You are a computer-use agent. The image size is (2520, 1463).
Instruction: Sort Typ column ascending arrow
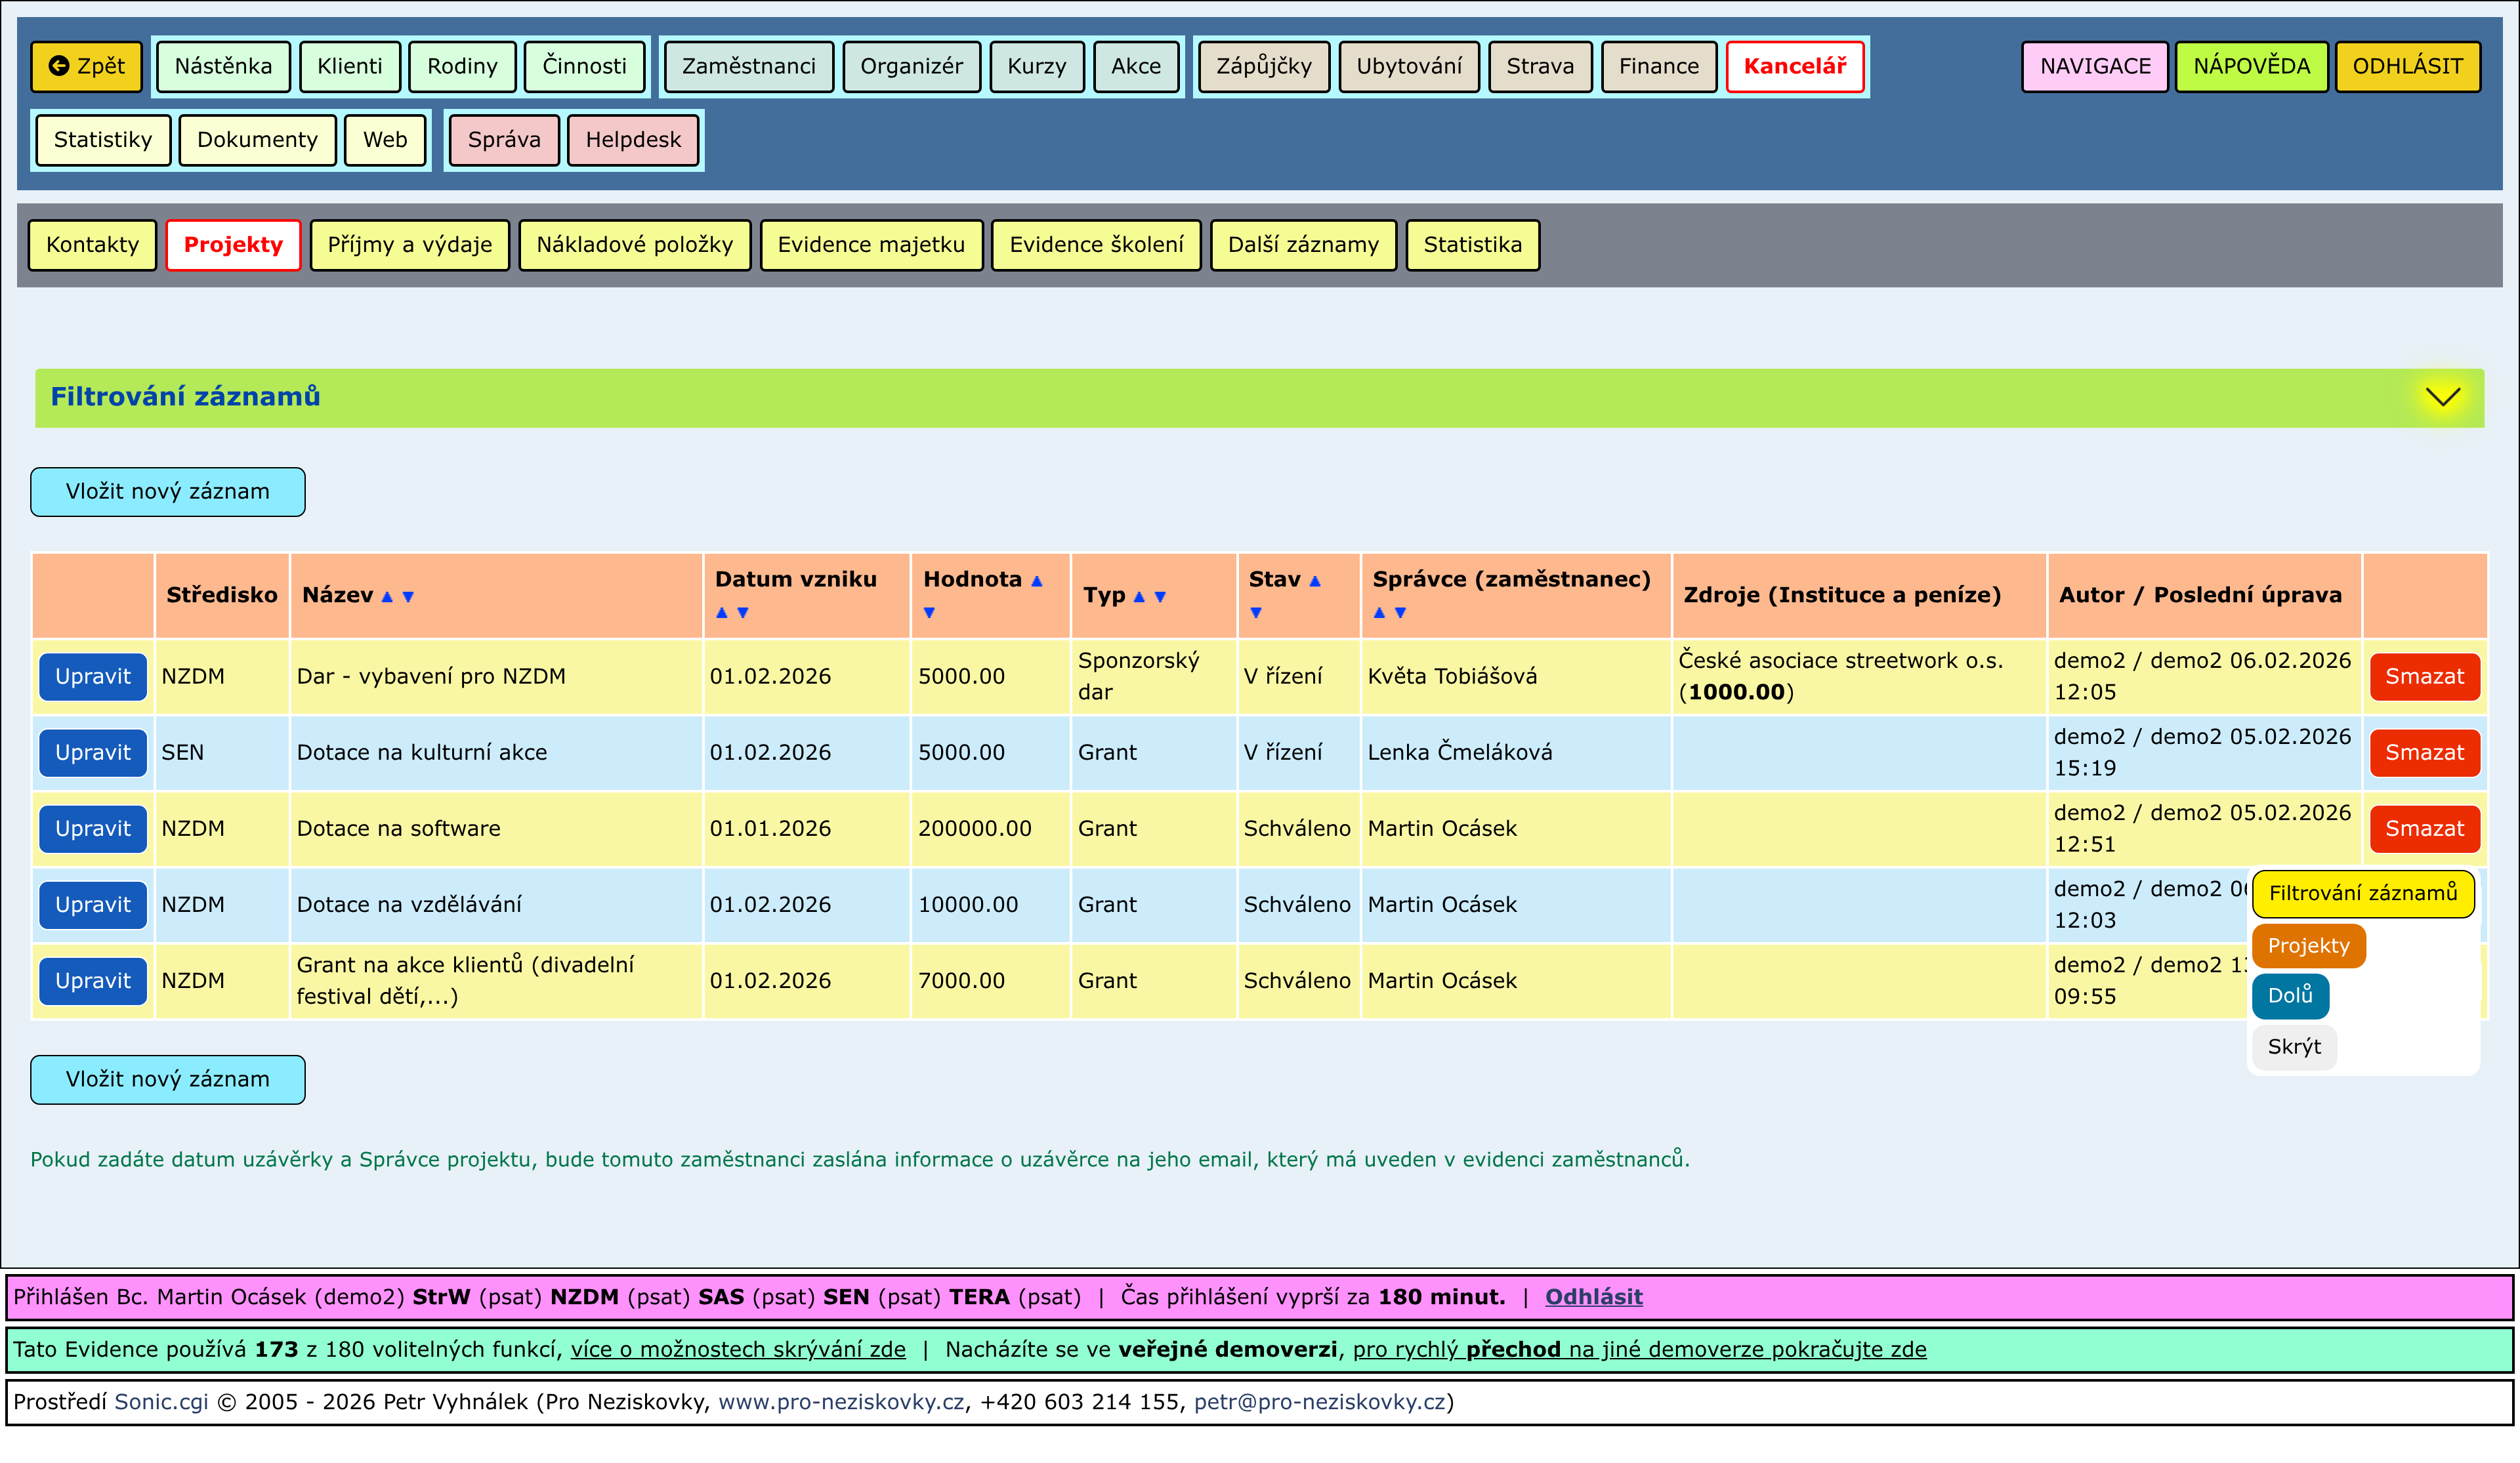[1138, 597]
